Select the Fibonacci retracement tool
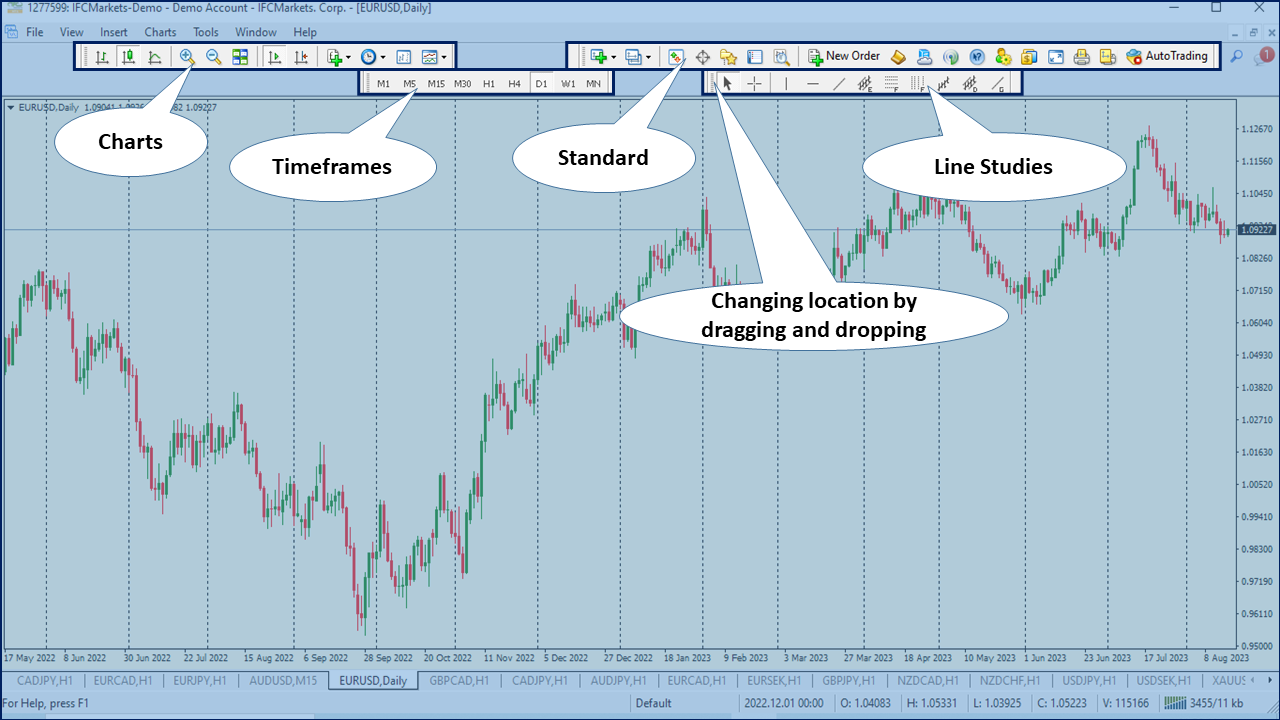Image resolution: width=1280 pixels, height=720 pixels. click(x=892, y=84)
